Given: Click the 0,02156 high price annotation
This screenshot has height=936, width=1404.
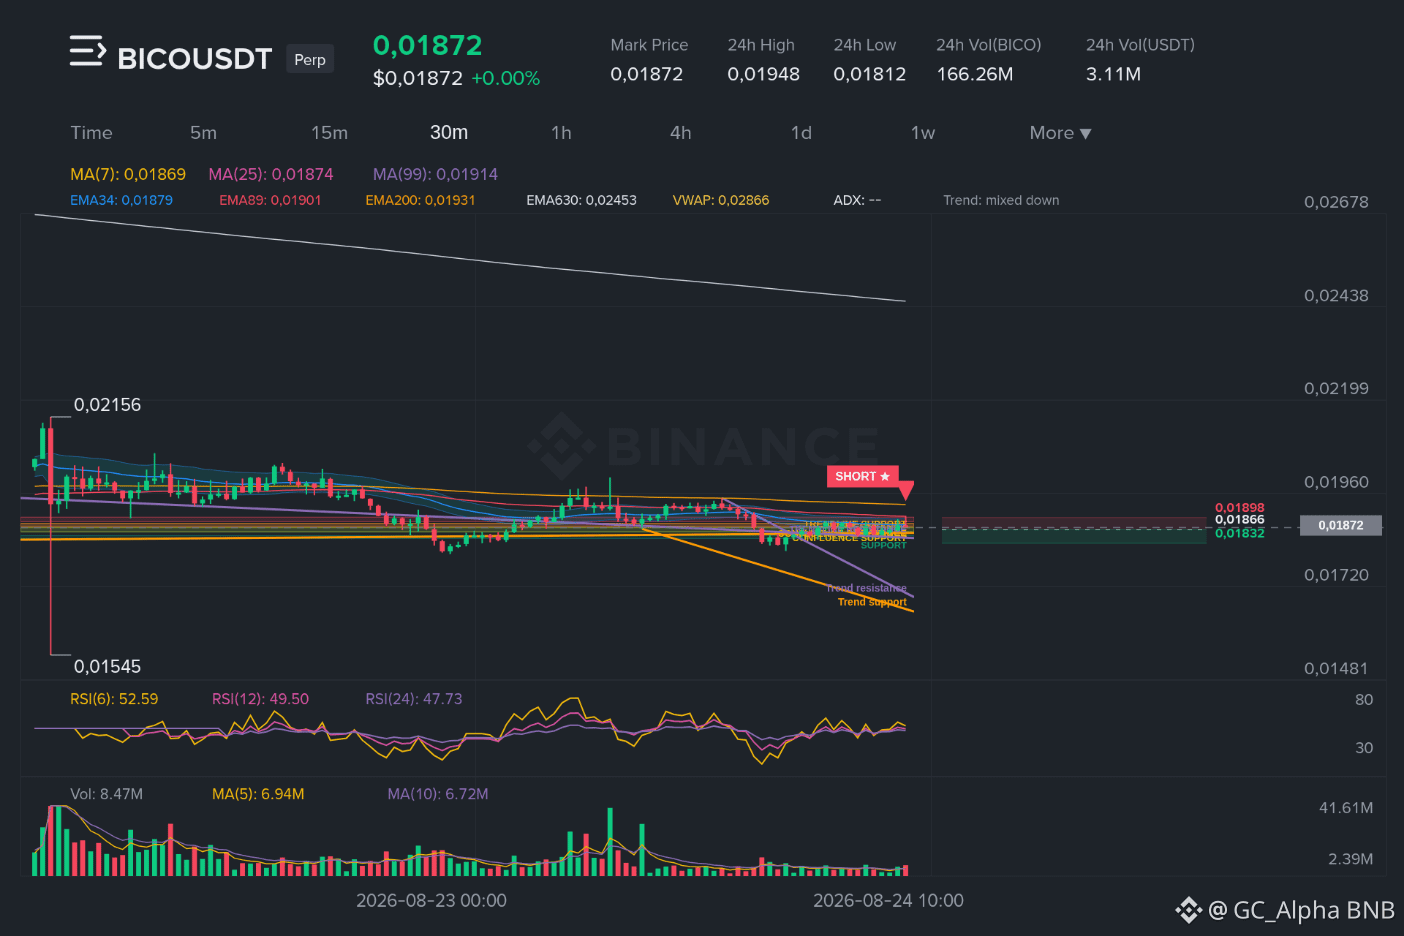Looking at the screenshot, I should point(107,405).
